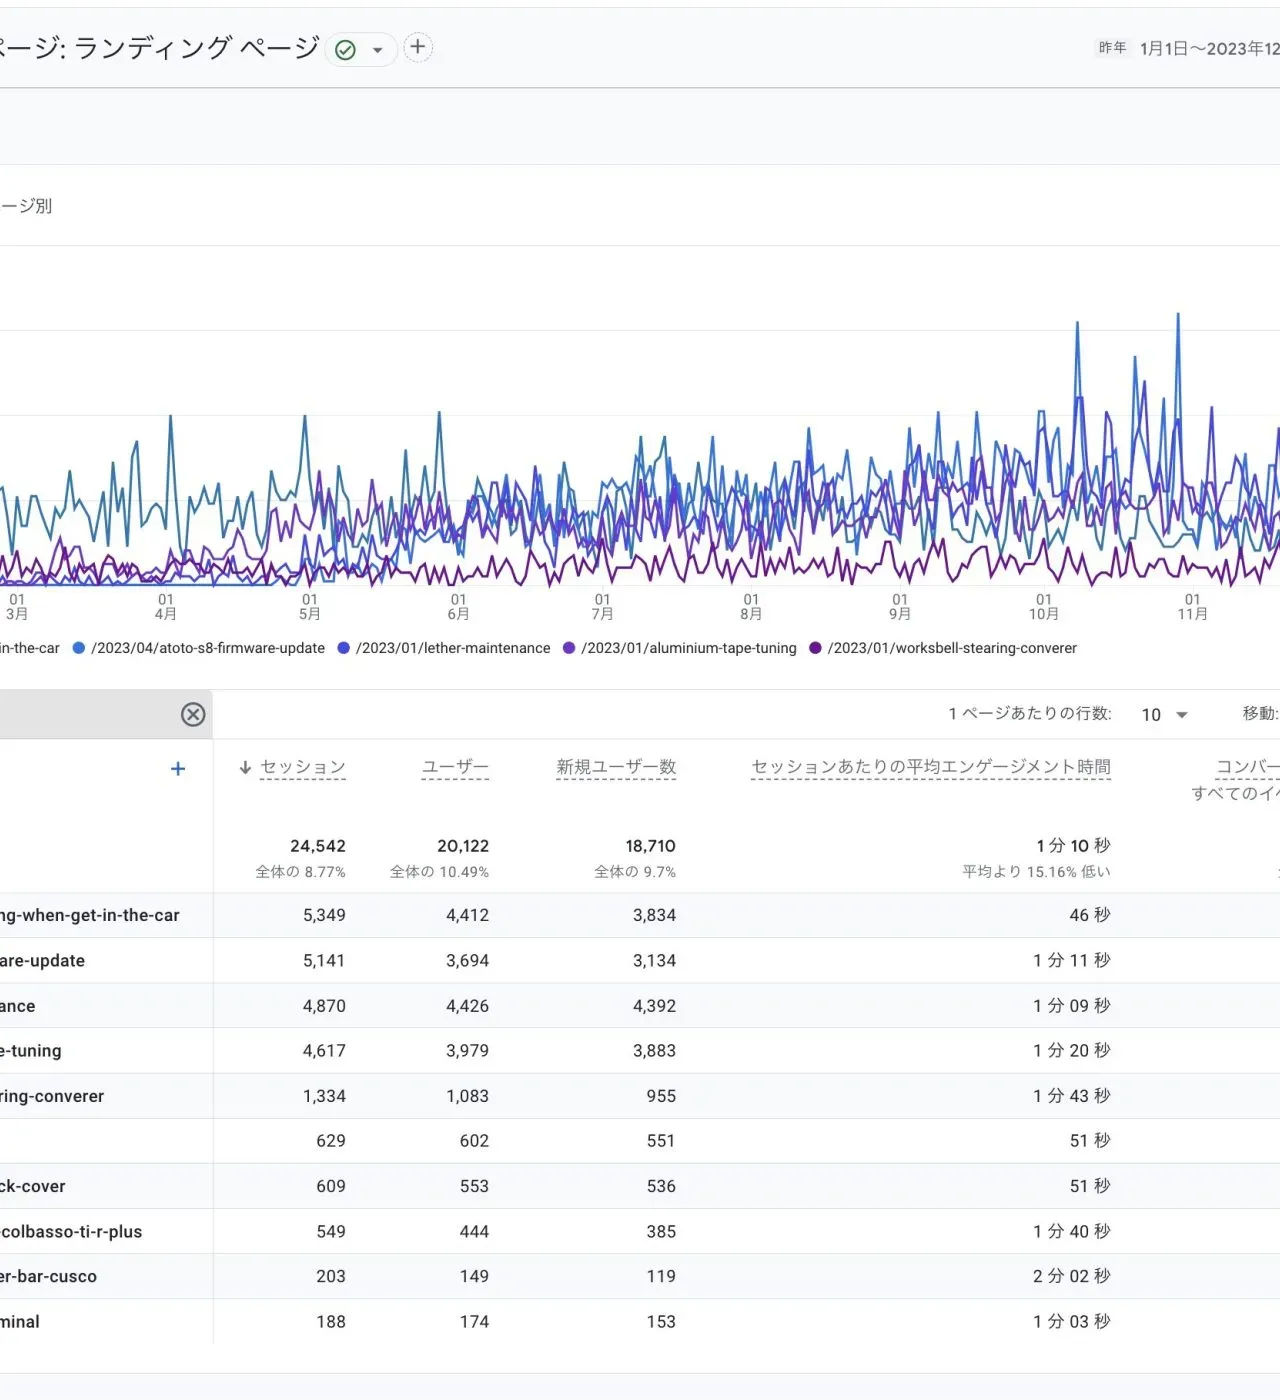Click the users cell 3,694
Viewport: 1280px width, 1400px height.
pyautogui.click(x=467, y=960)
